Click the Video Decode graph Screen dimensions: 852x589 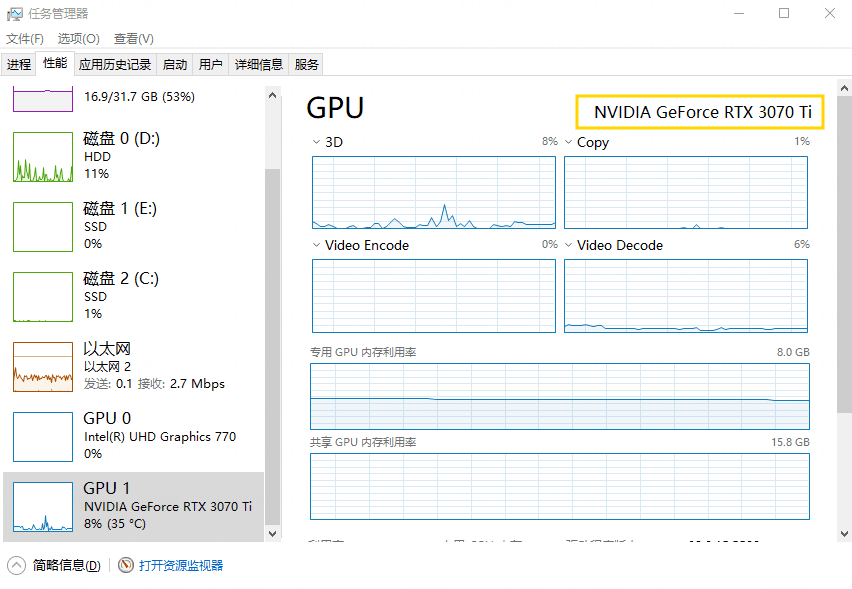tap(686, 296)
